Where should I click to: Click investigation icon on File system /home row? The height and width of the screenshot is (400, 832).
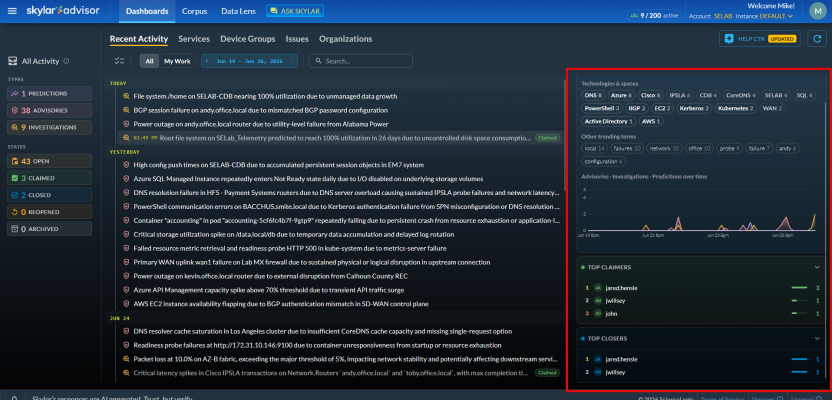coord(126,97)
